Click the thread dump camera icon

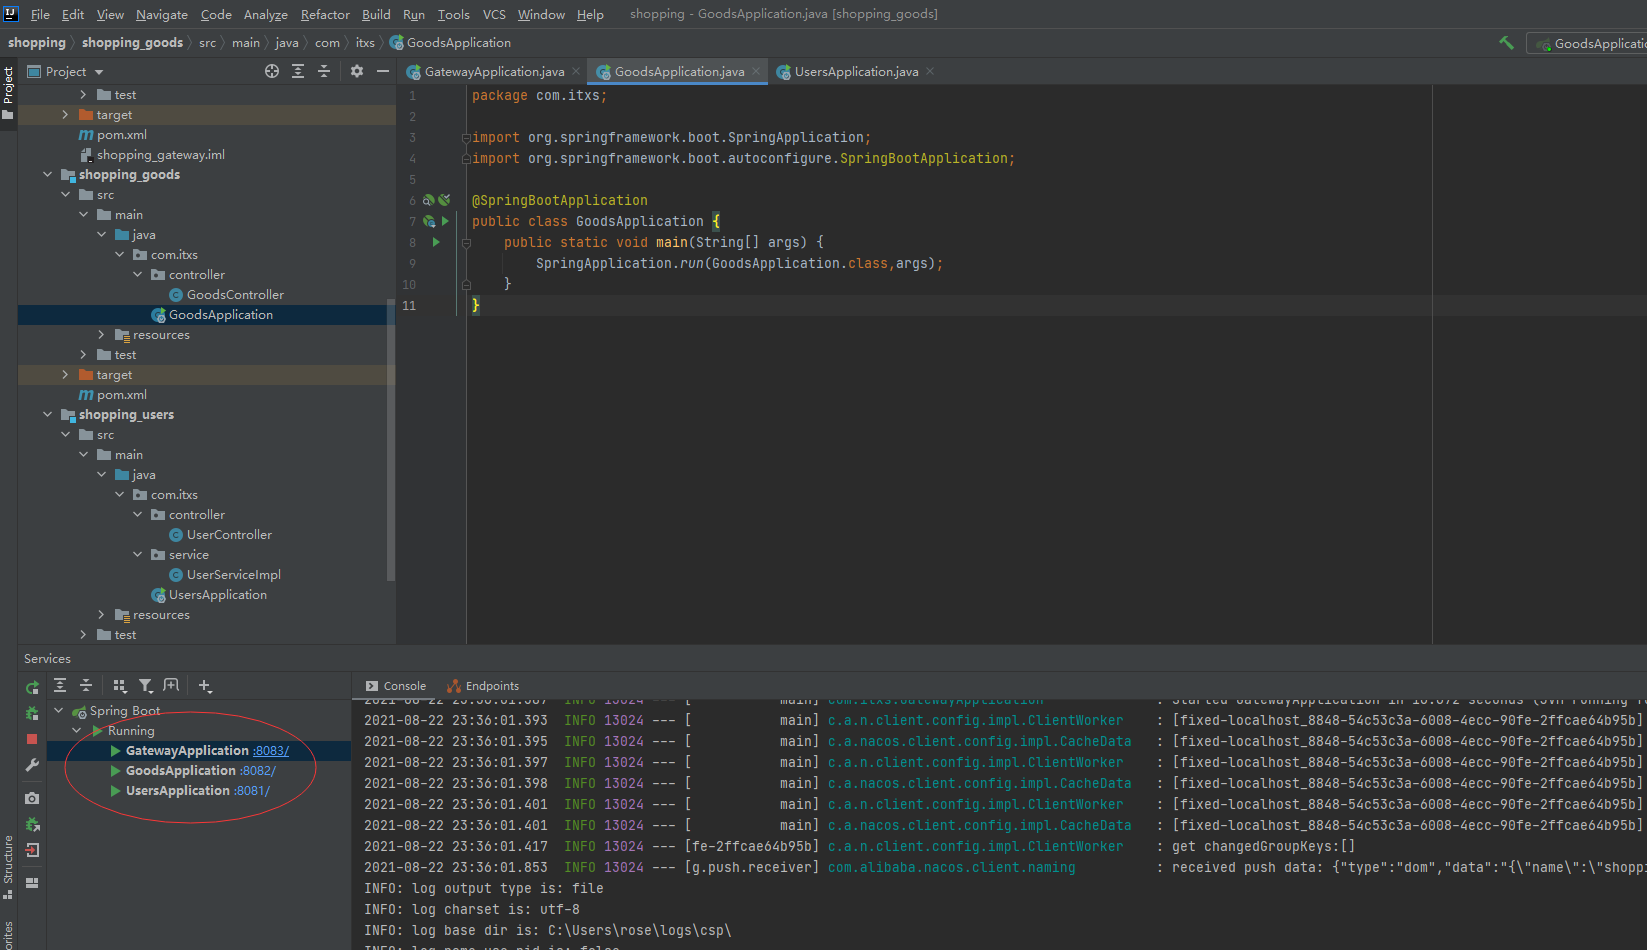[32, 798]
